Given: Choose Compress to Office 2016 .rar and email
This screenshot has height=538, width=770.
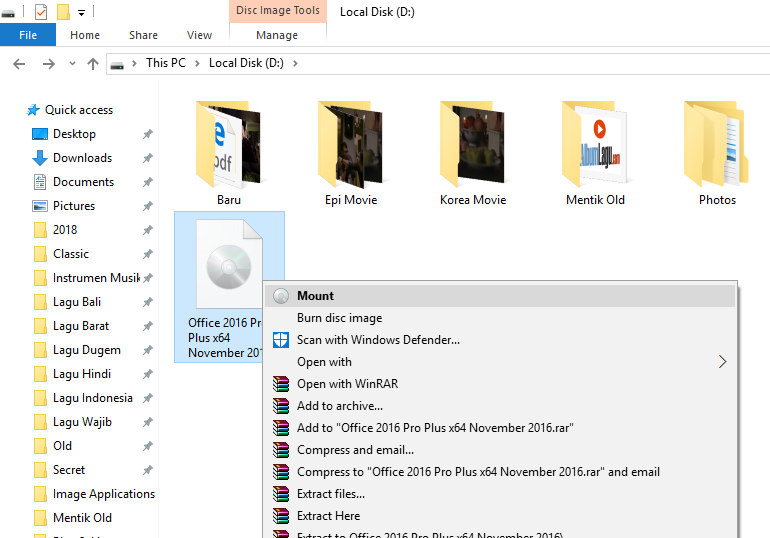Looking at the screenshot, I should [x=500, y=472].
